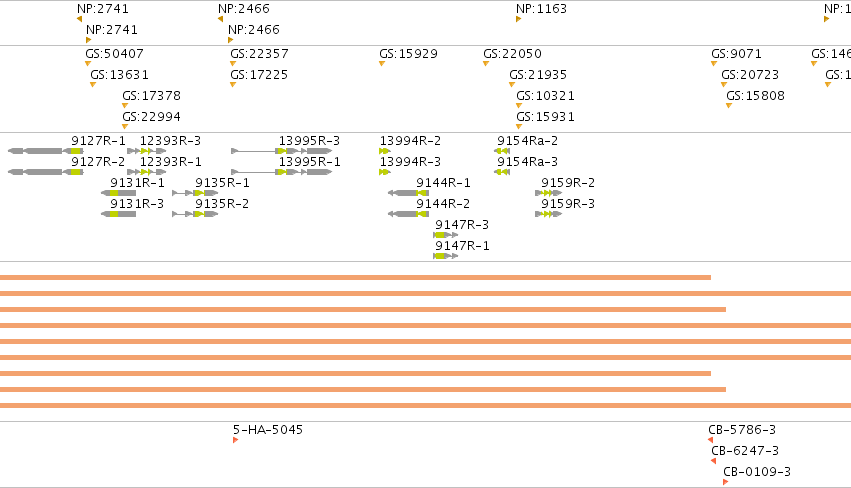Image resolution: width=851 pixels, height=488 pixels.
Task: Click the GS:15929 triangle marker
Action: (x=382, y=64)
